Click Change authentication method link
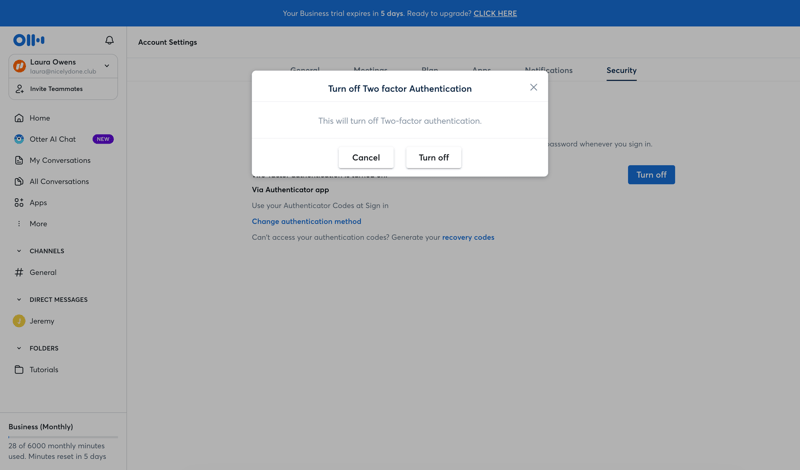 [307, 221]
